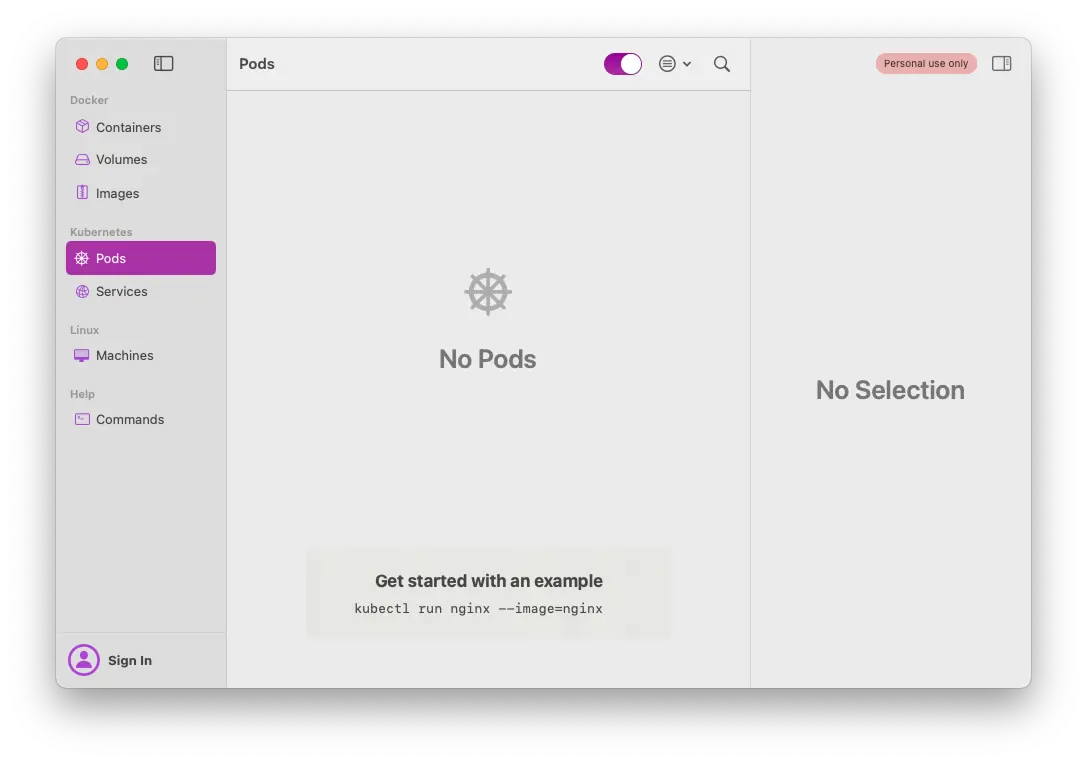Switch to Machines in the sidebar
The image size is (1087, 762).
pos(124,355)
